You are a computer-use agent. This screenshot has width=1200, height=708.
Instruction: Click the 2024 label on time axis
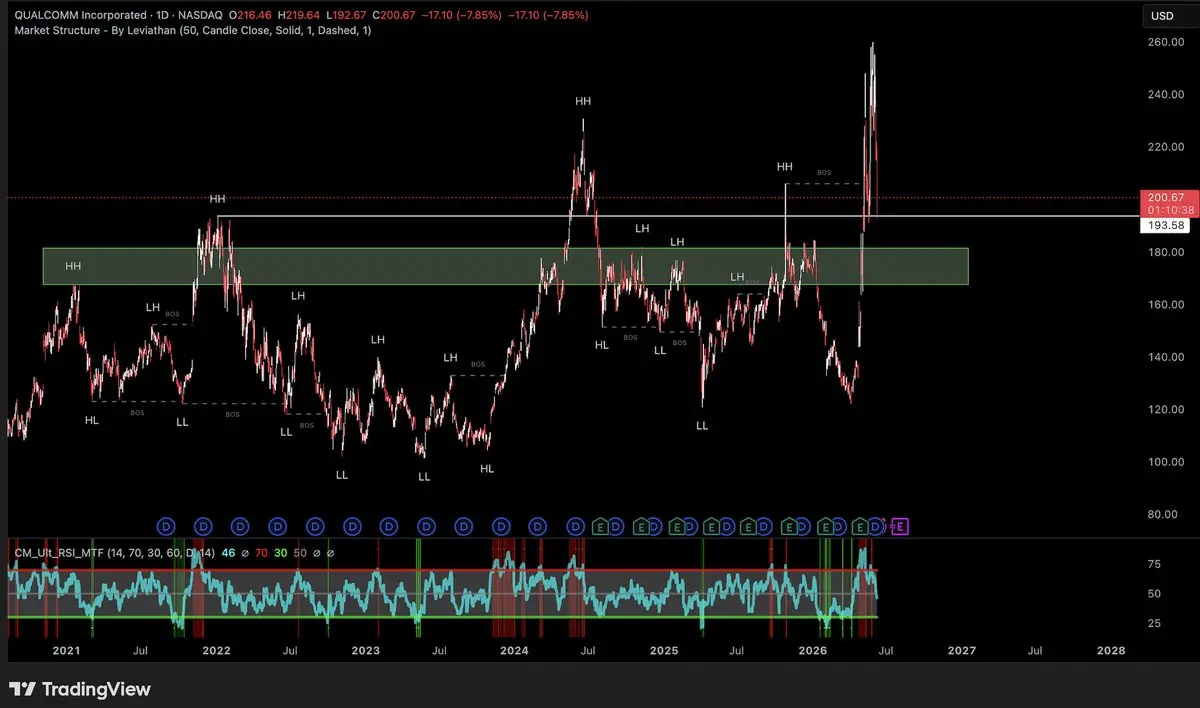515,651
